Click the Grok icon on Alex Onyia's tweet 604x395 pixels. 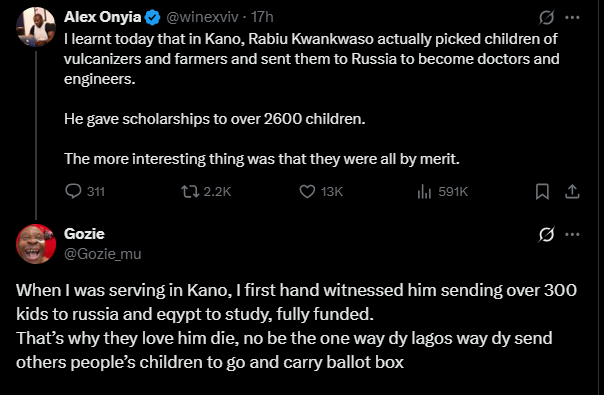[546, 17]
